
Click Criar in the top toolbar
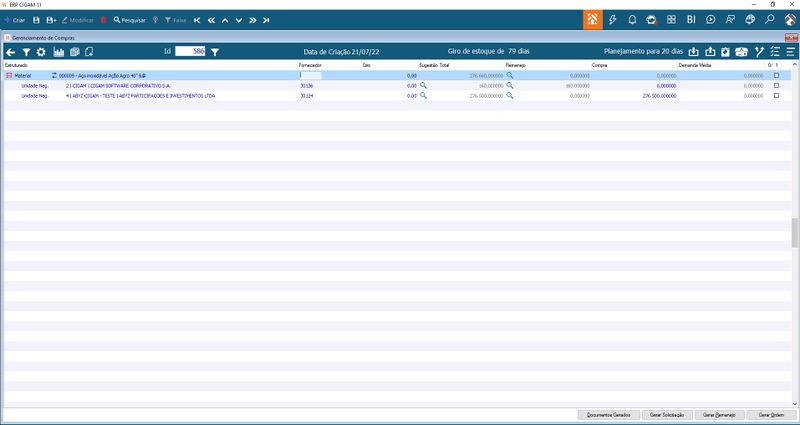14,20
